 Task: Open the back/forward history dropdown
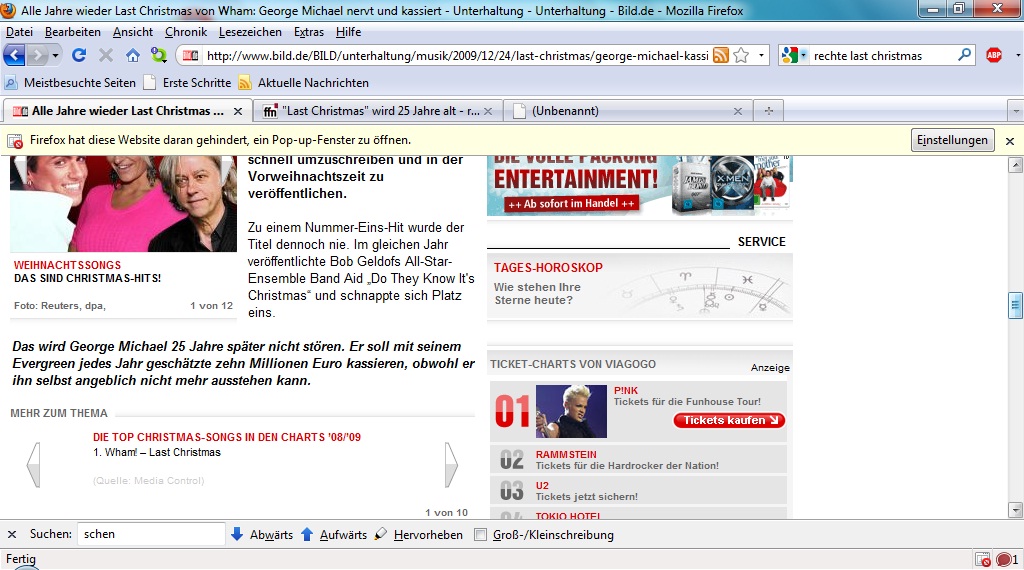[x=56, y=55]
